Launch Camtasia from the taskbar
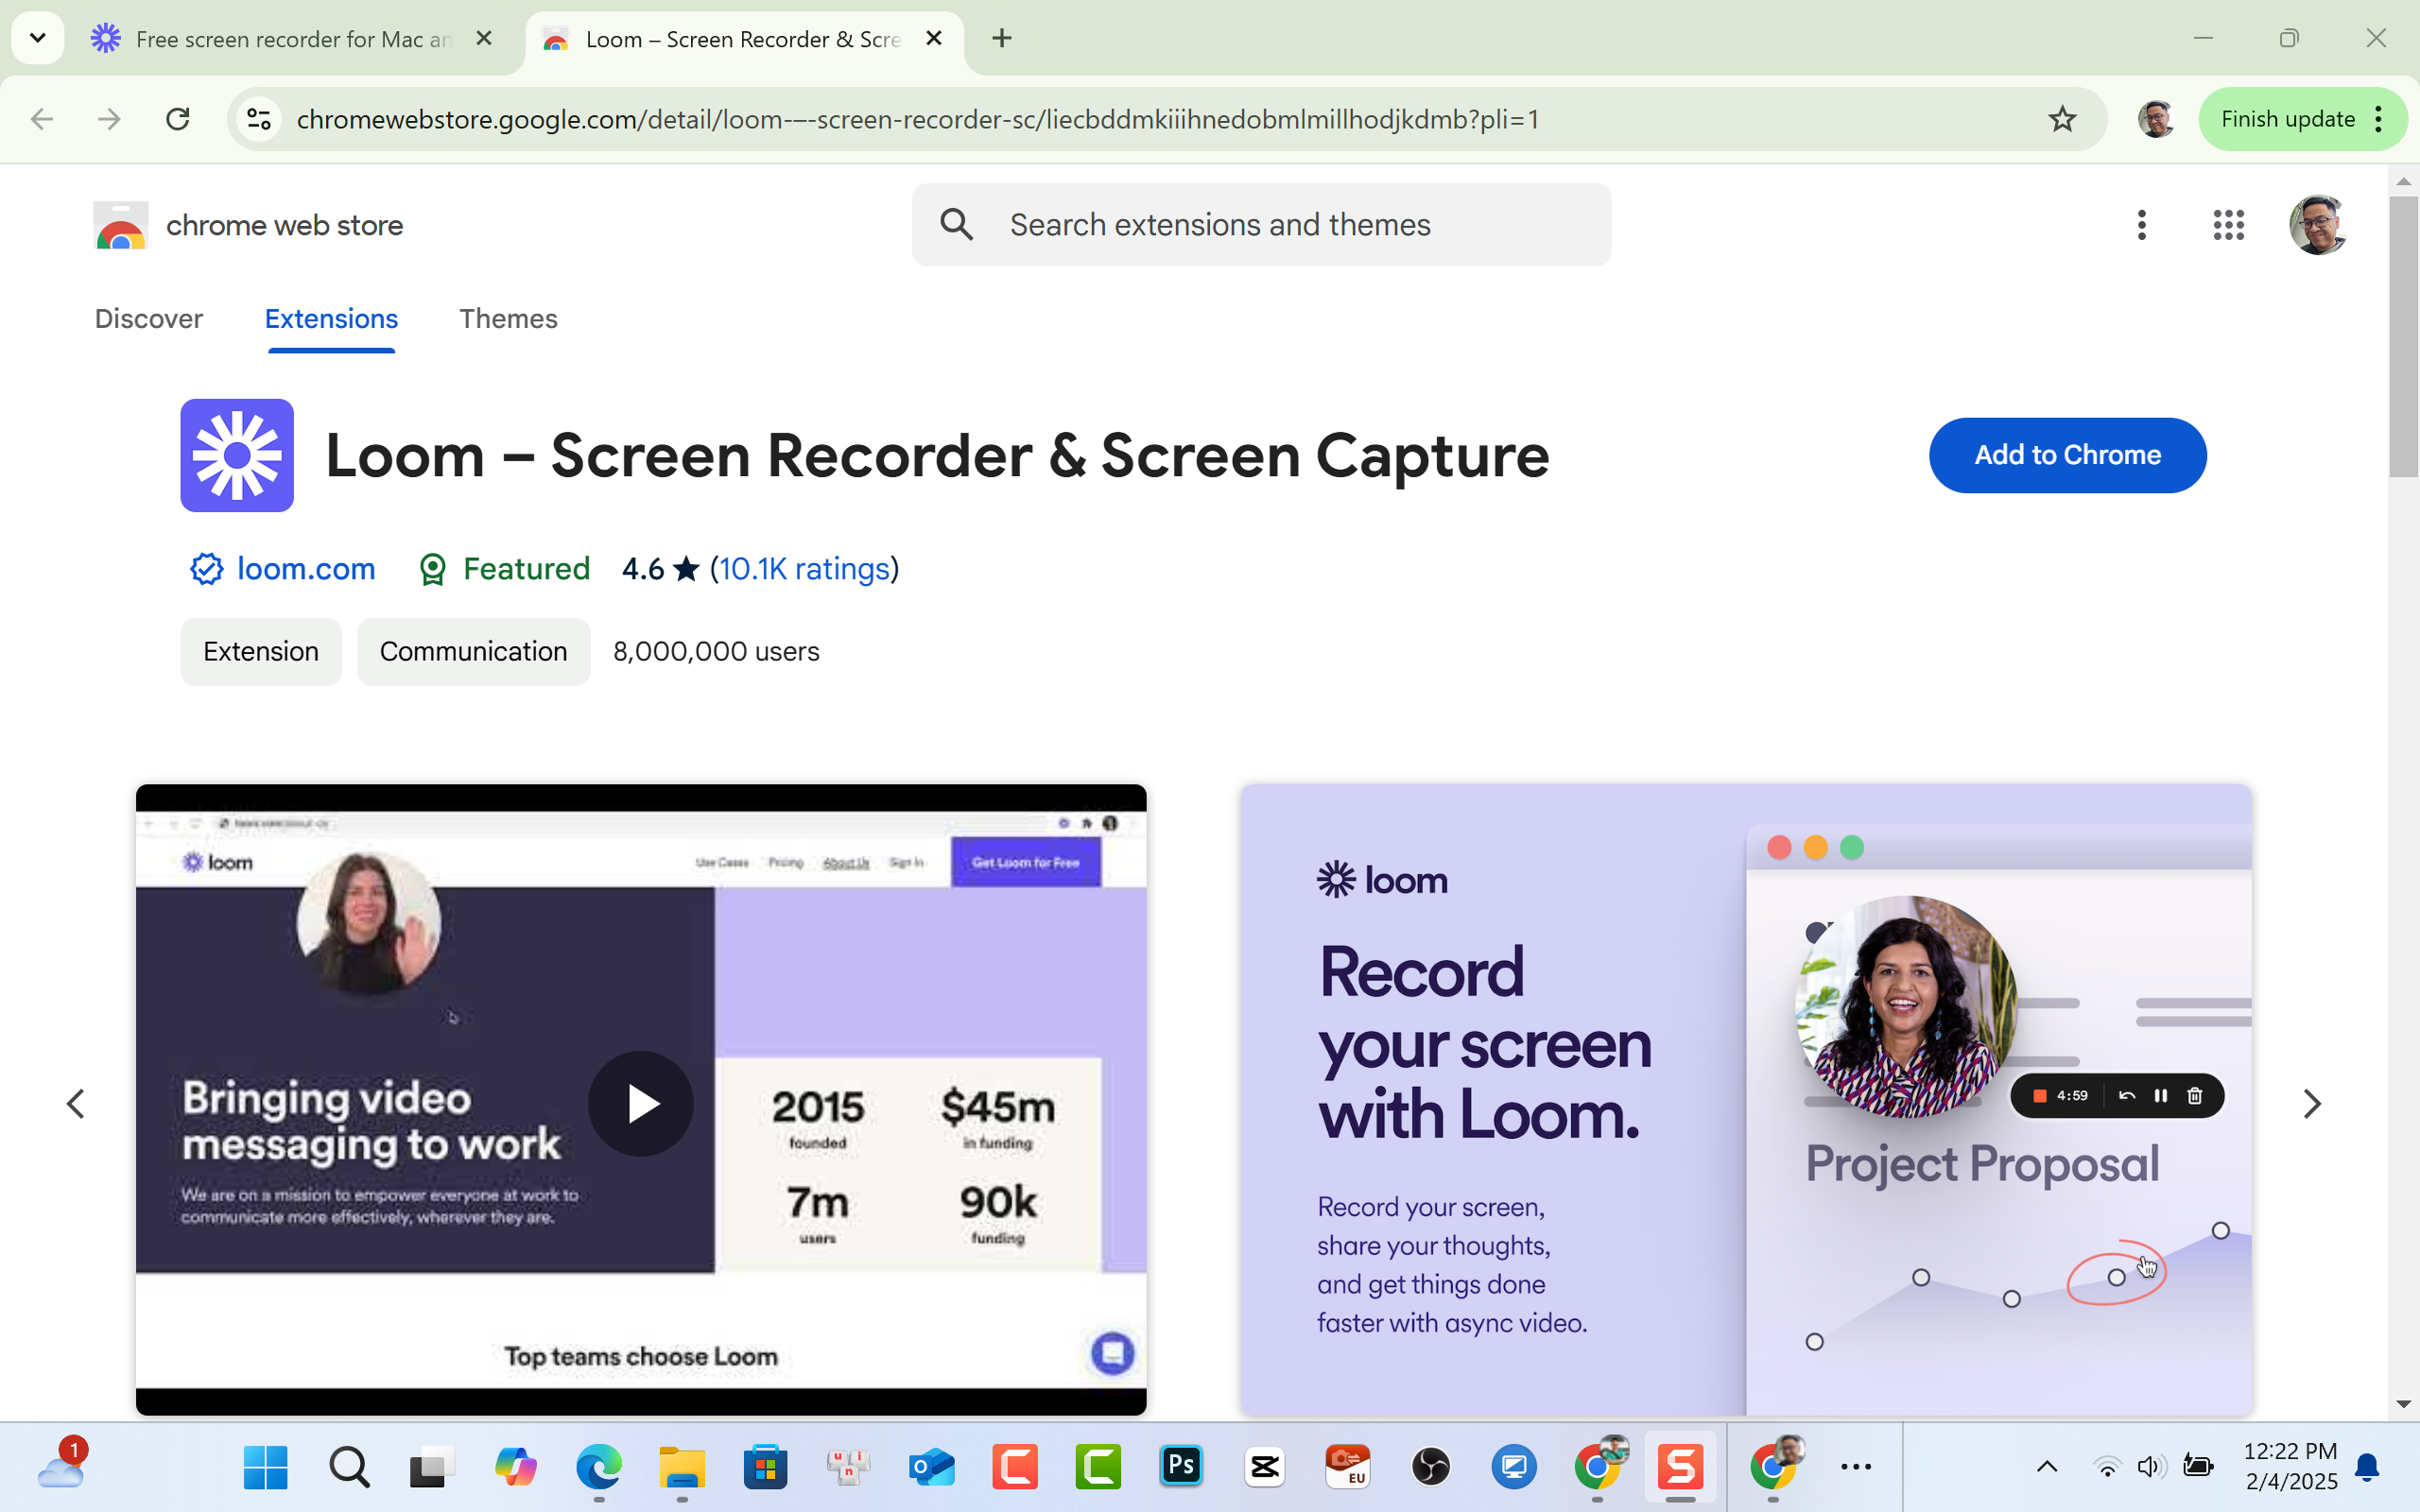Viewport: 2420px width, 1512px height. (x=1098, y=1467)
